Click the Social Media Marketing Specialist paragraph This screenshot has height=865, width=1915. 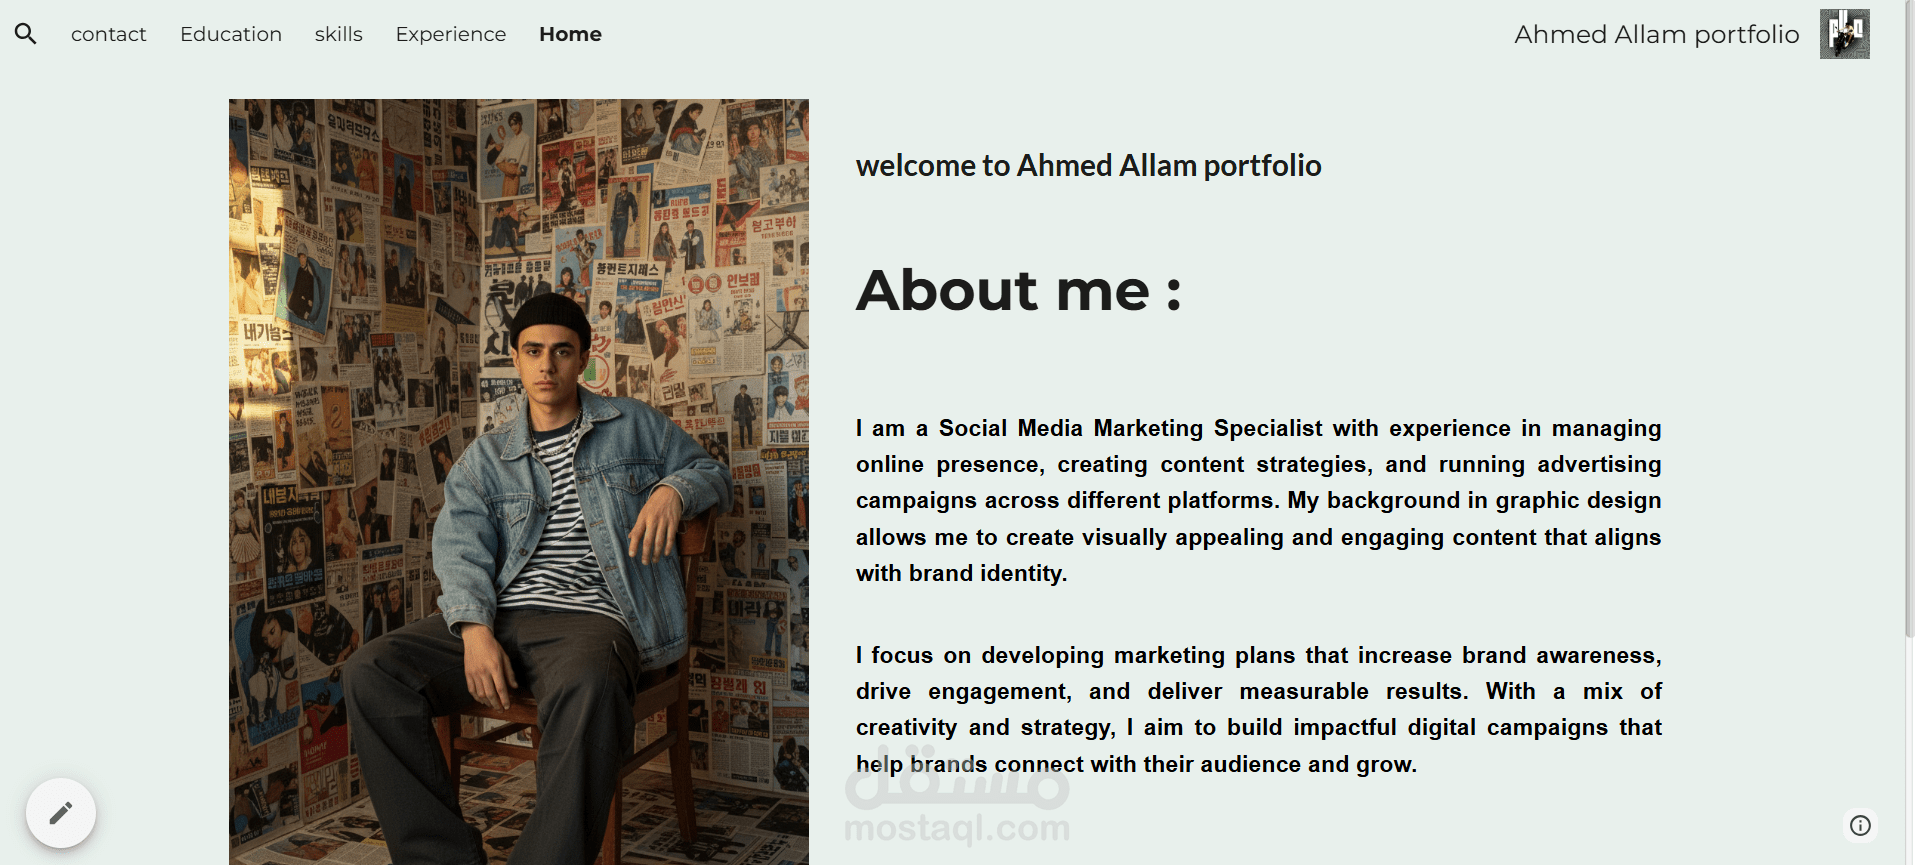click(x=1258, y=500)
